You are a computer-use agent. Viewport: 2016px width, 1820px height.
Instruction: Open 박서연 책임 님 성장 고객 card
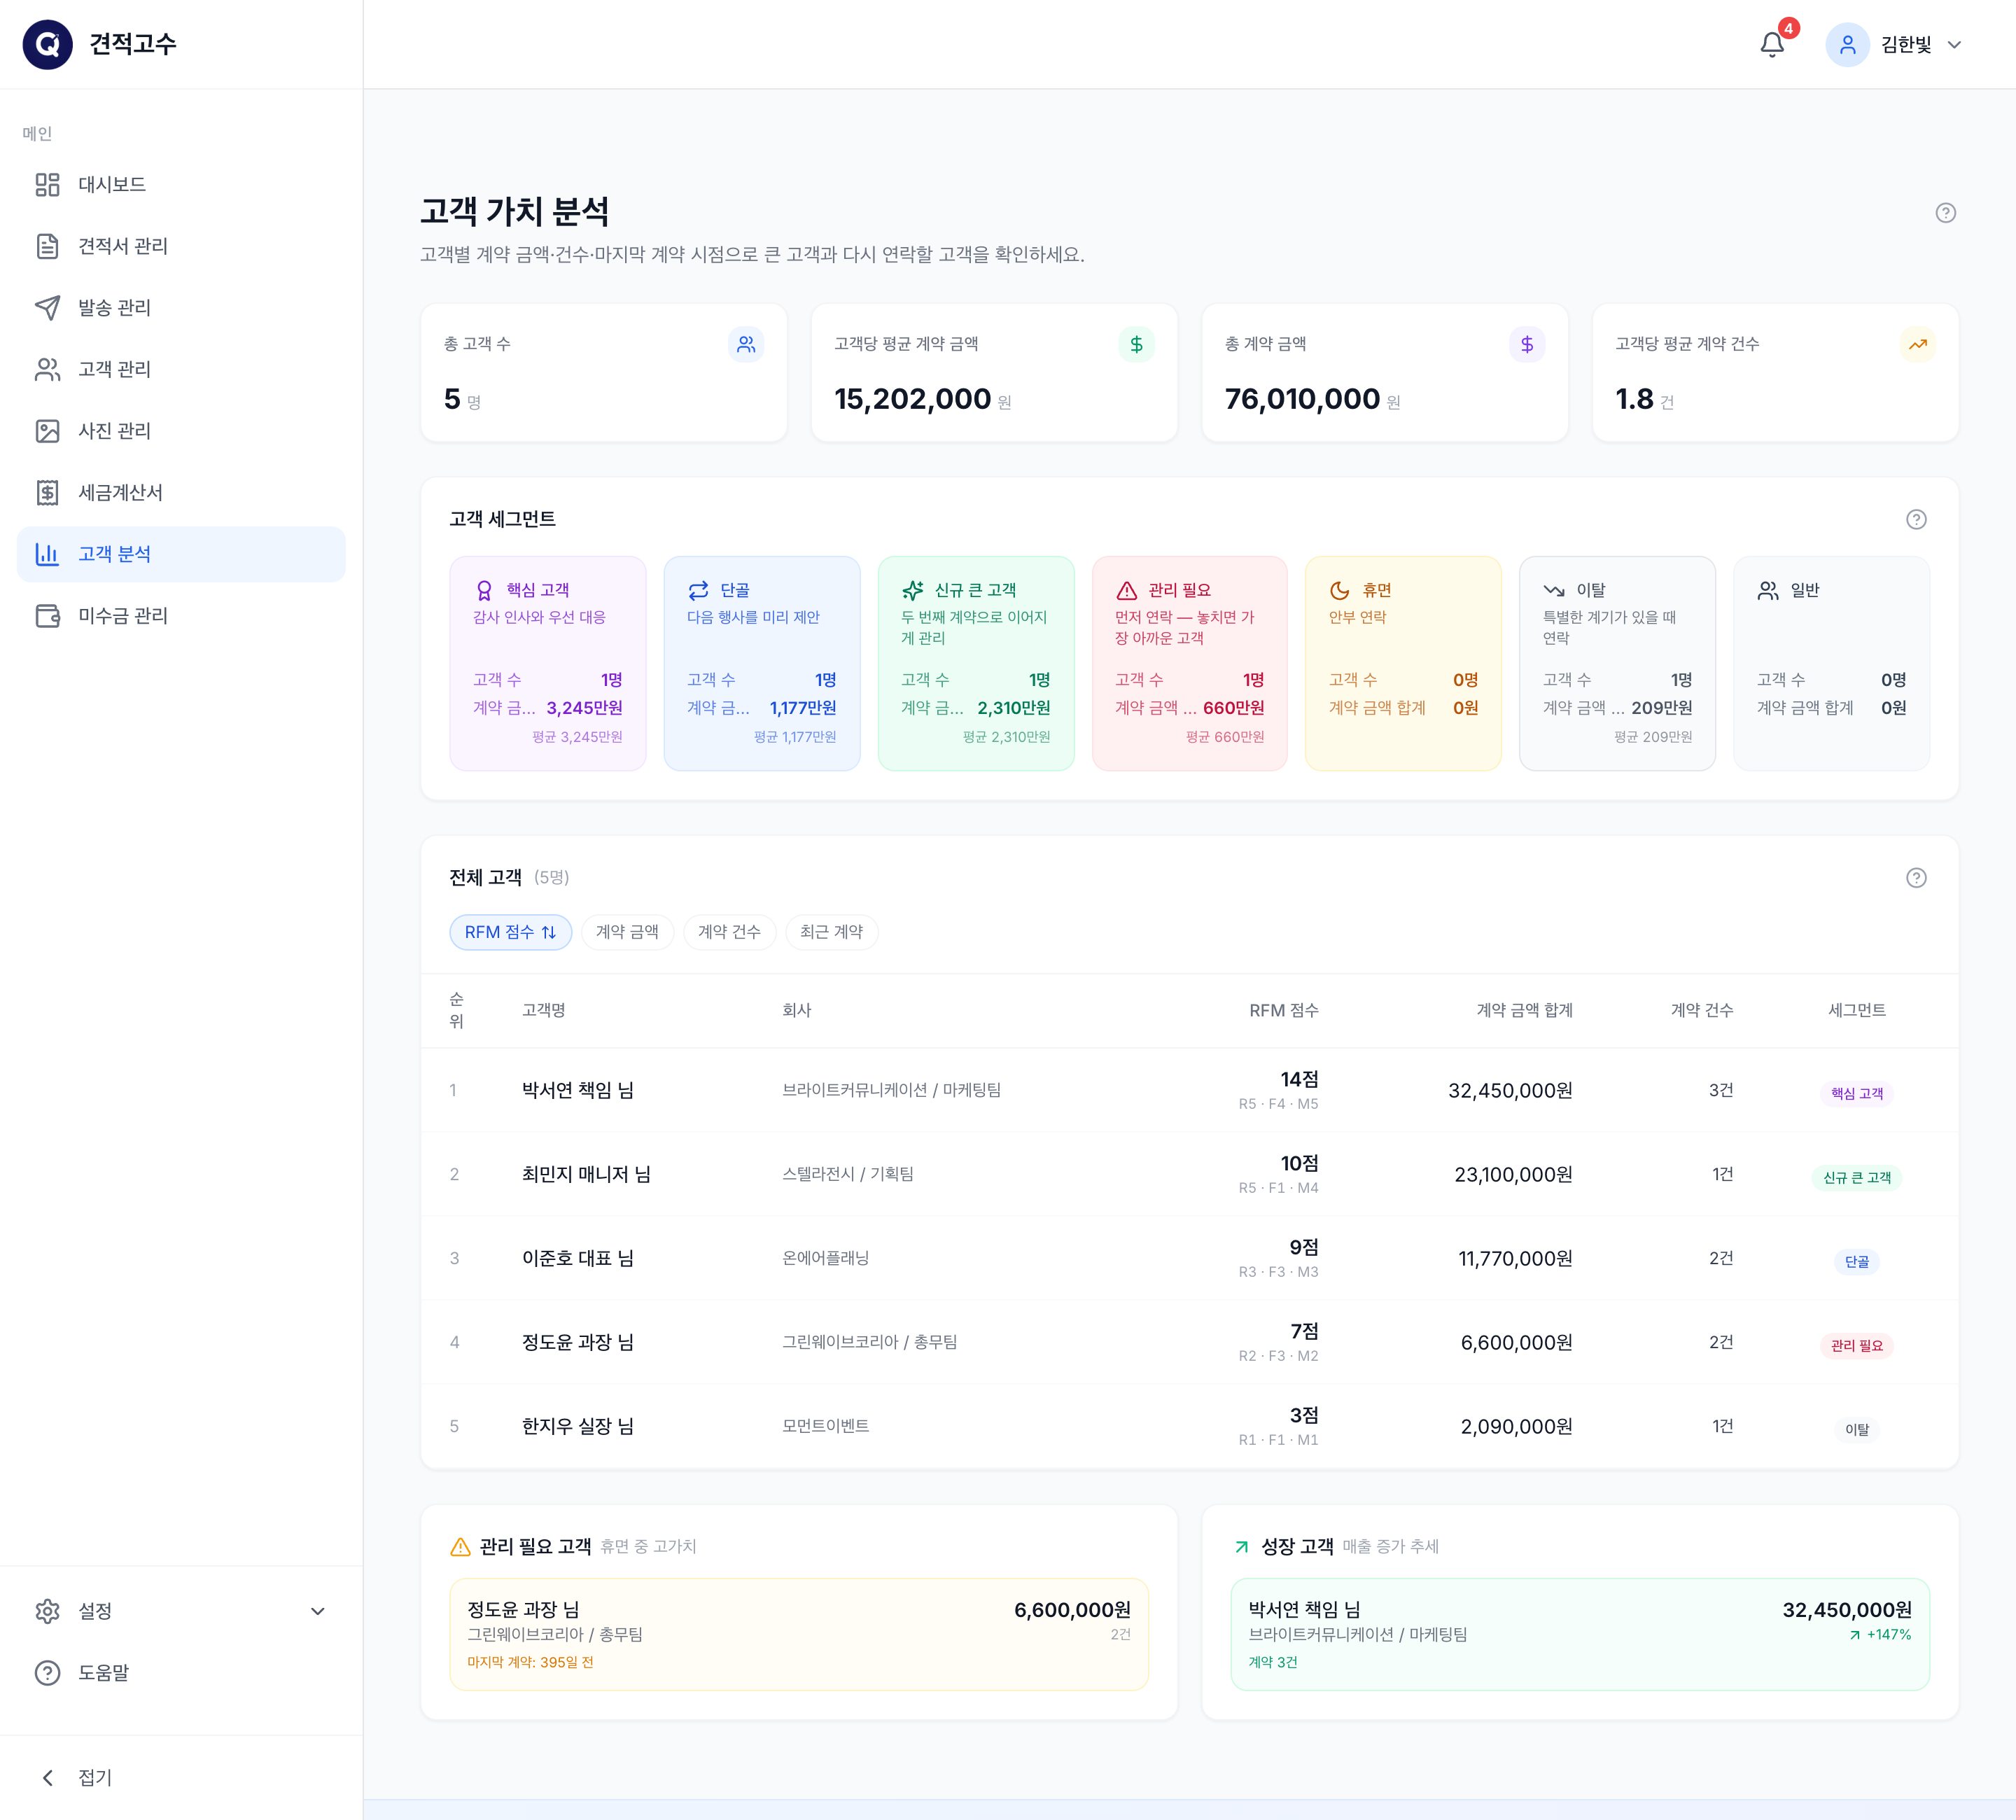[1580, 1634]
